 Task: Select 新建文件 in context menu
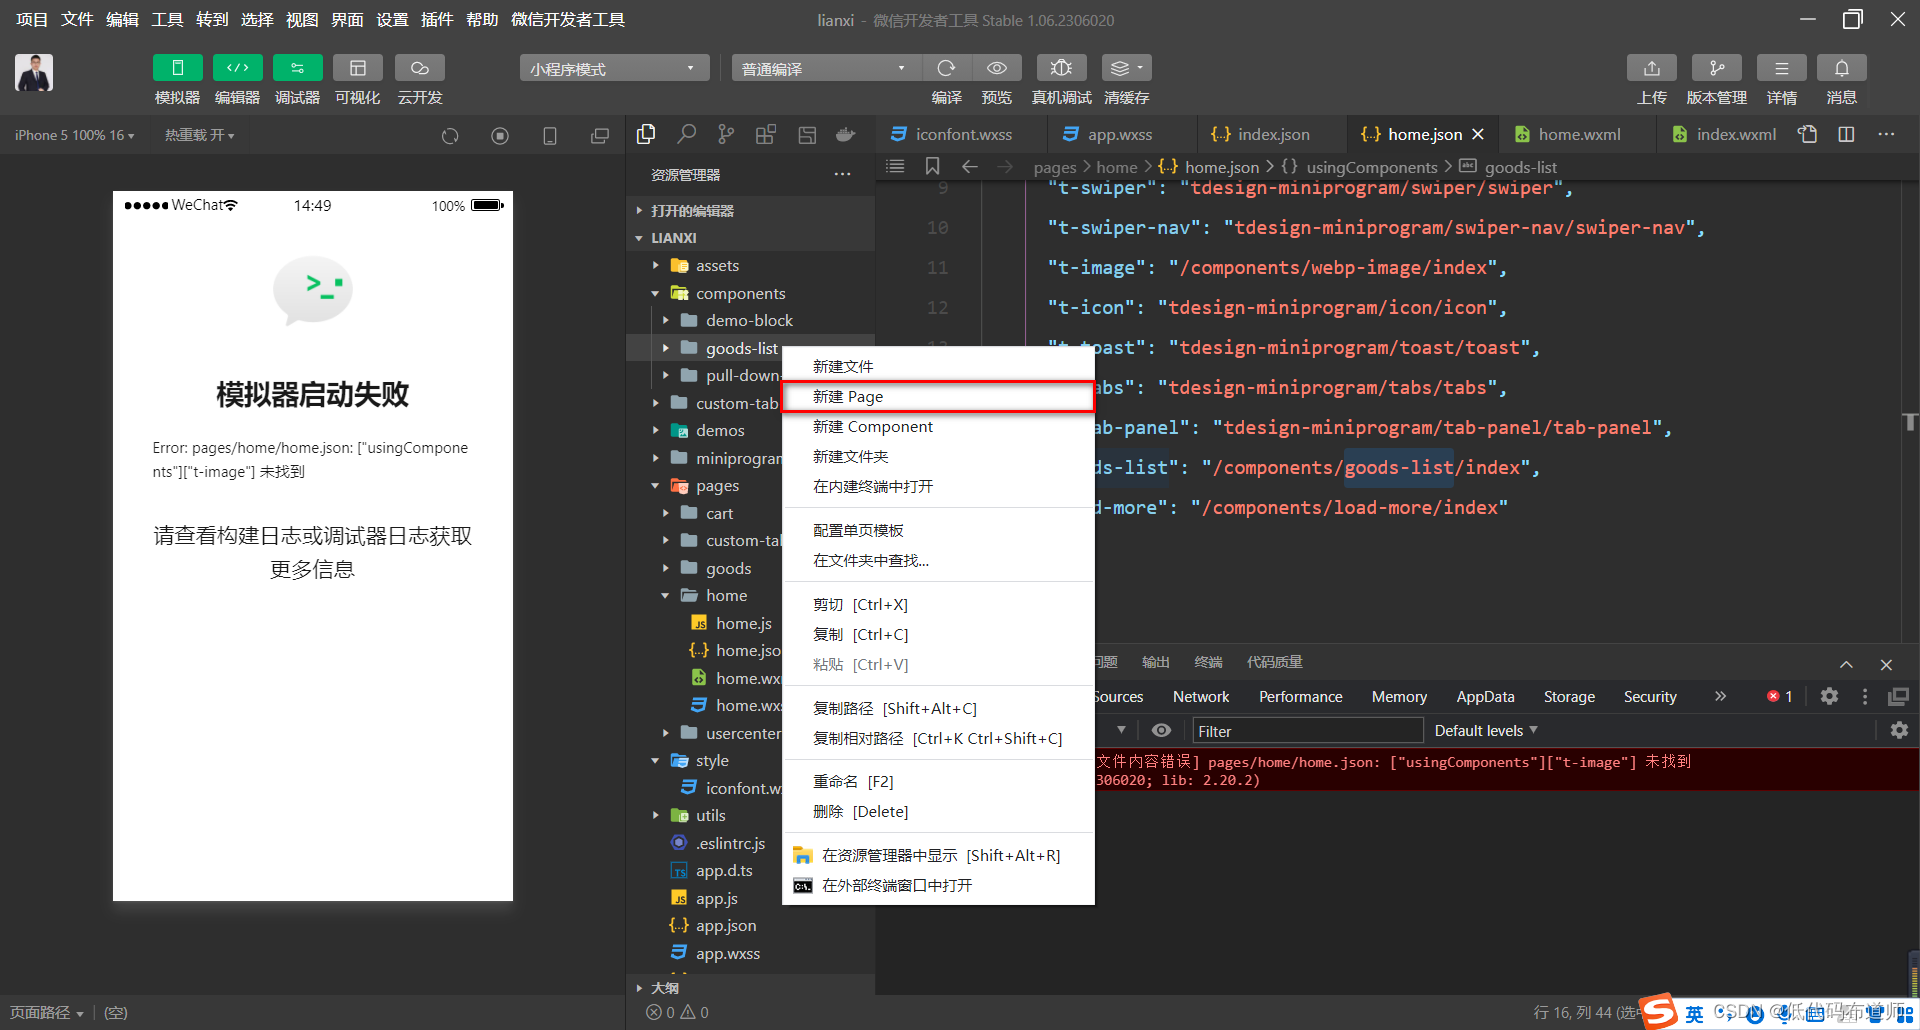(x=938, y=366)
